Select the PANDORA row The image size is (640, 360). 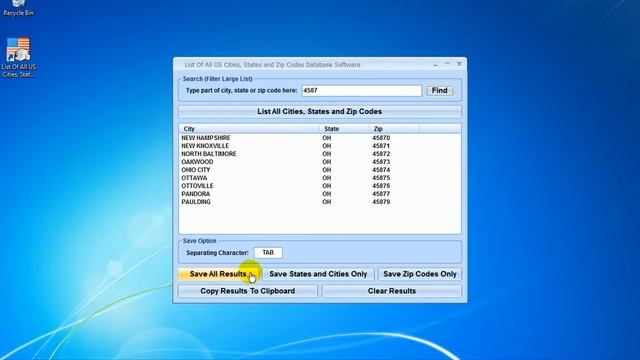320,194
